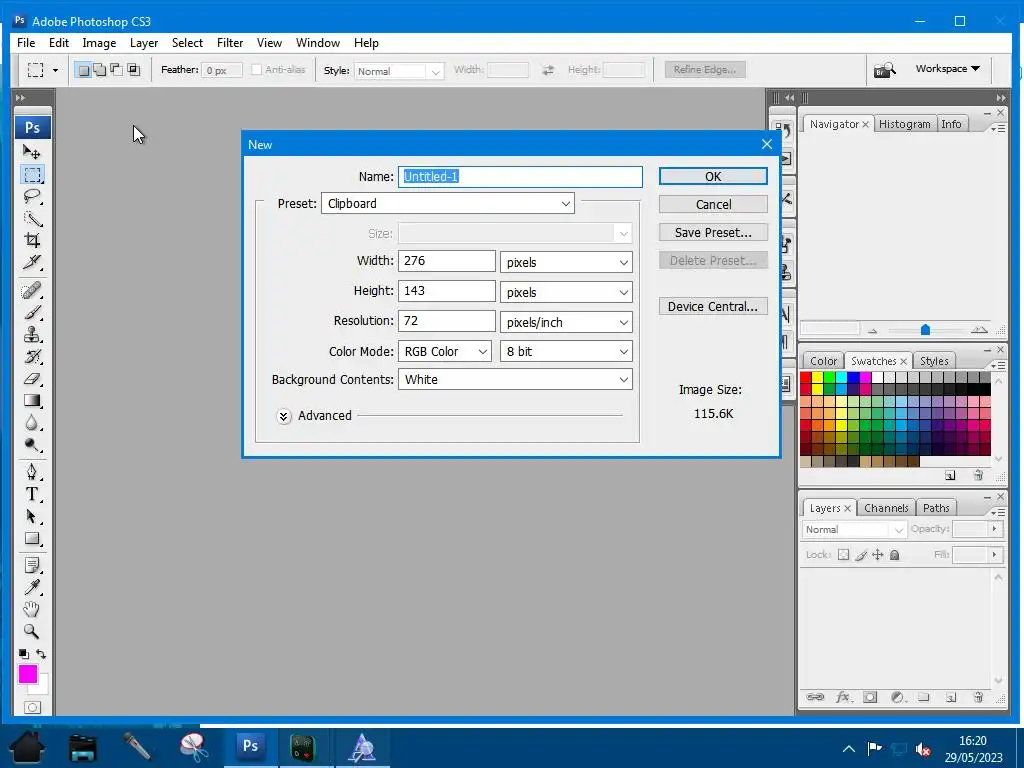Select the Magic Wand tool
The image size is (1024, 768).
click(31, 219)
